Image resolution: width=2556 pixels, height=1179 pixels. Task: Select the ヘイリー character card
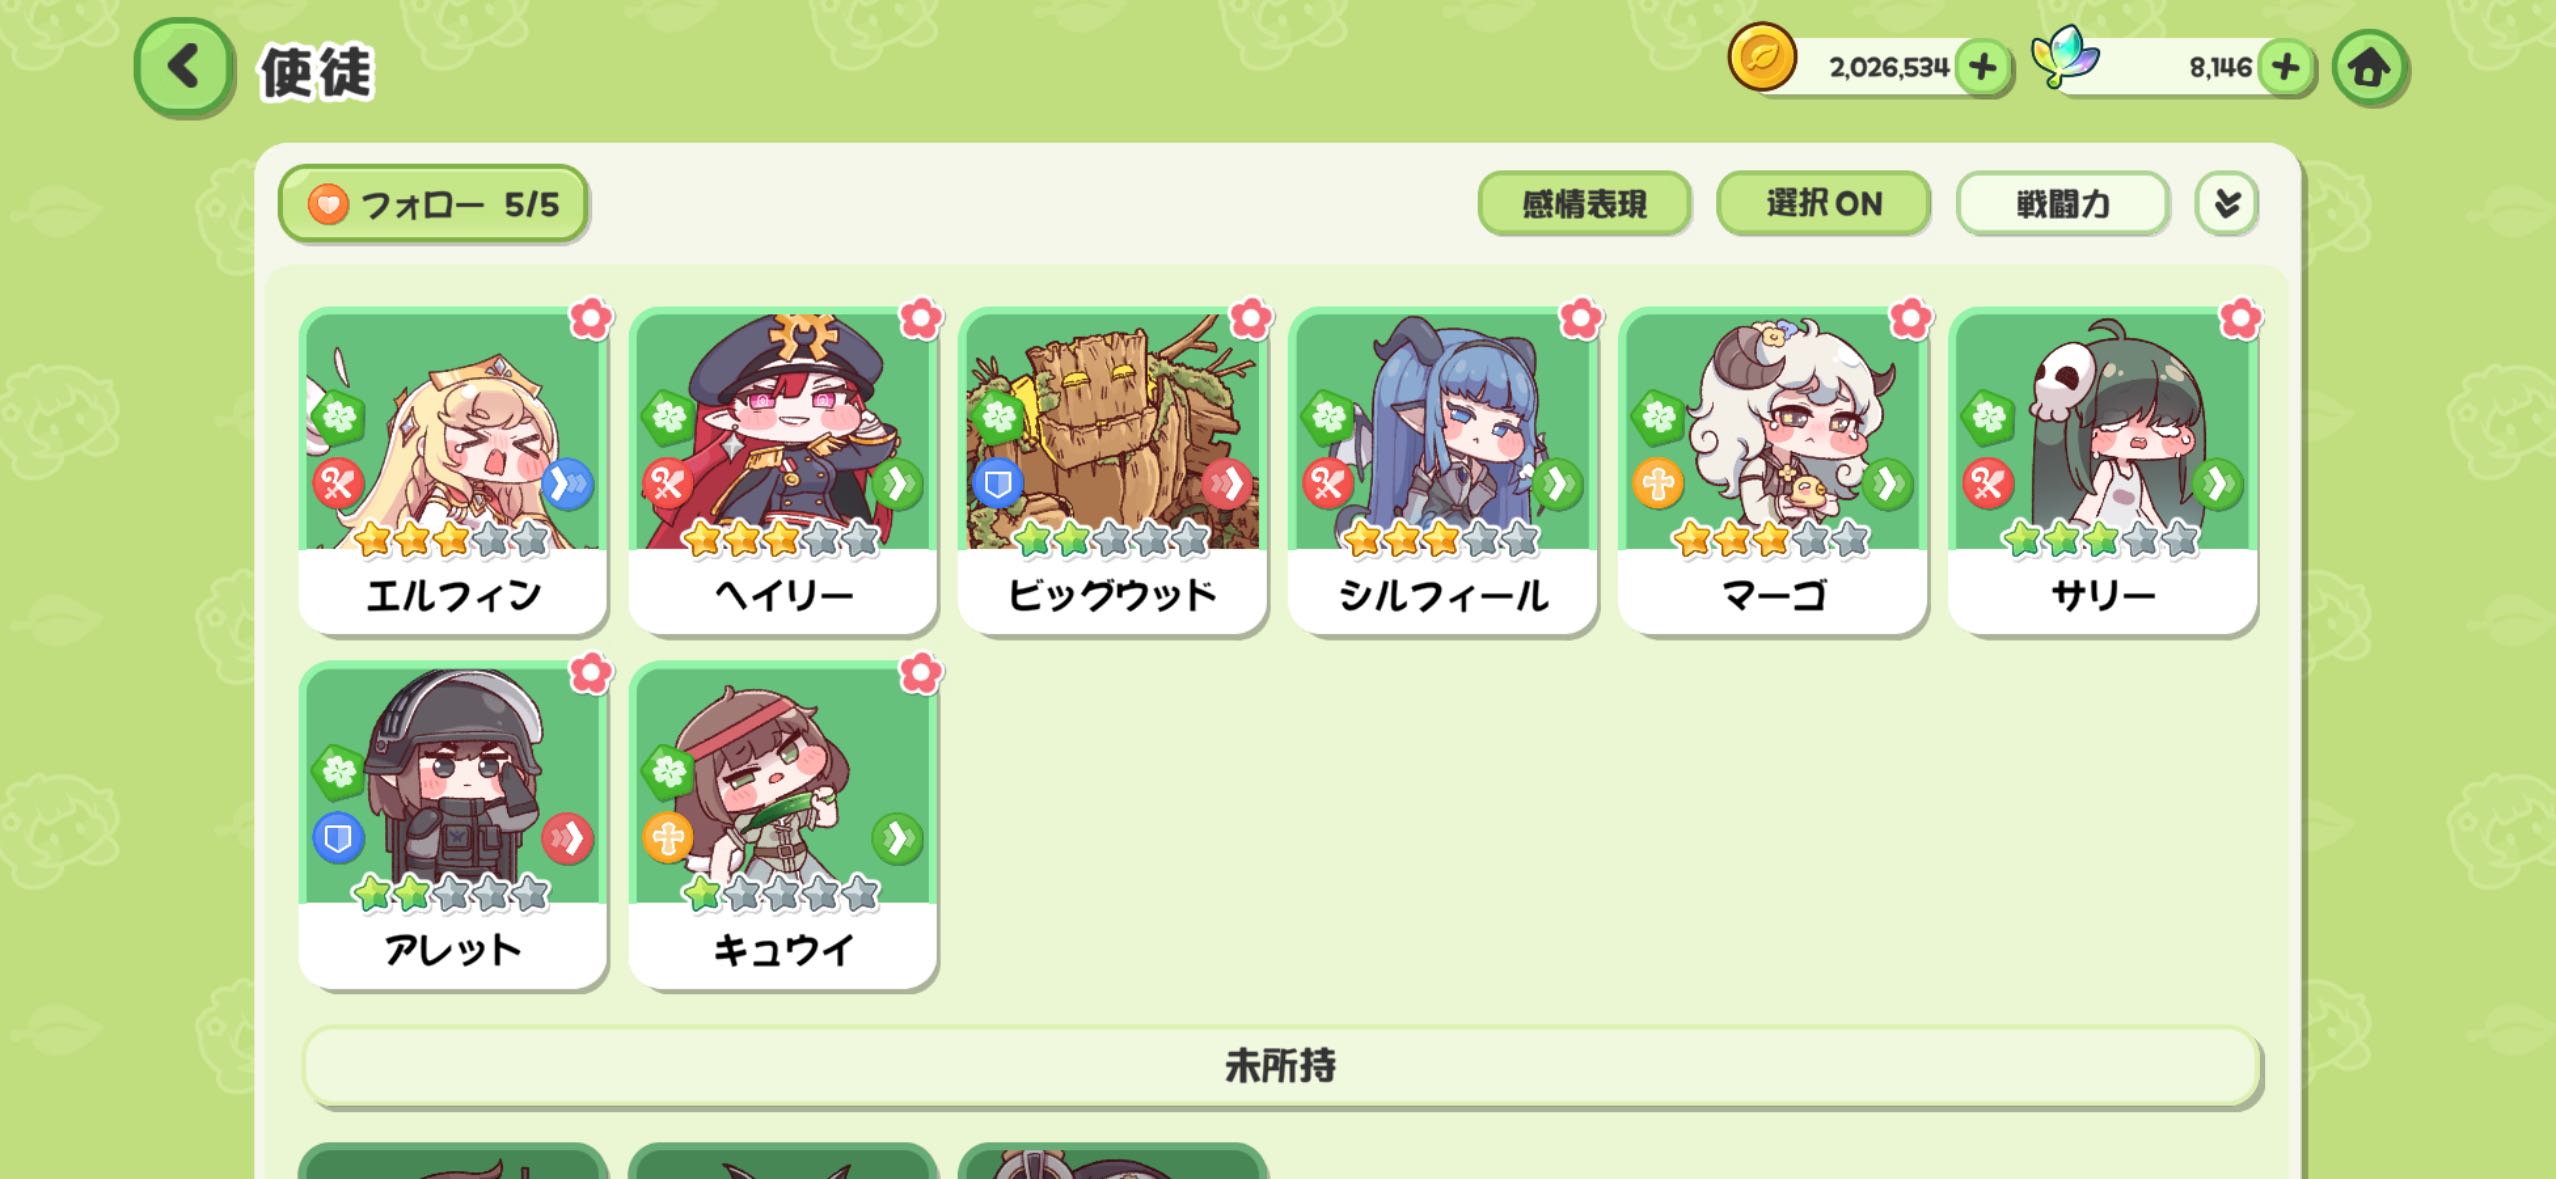pyautogui.click(x=783, y=470)
